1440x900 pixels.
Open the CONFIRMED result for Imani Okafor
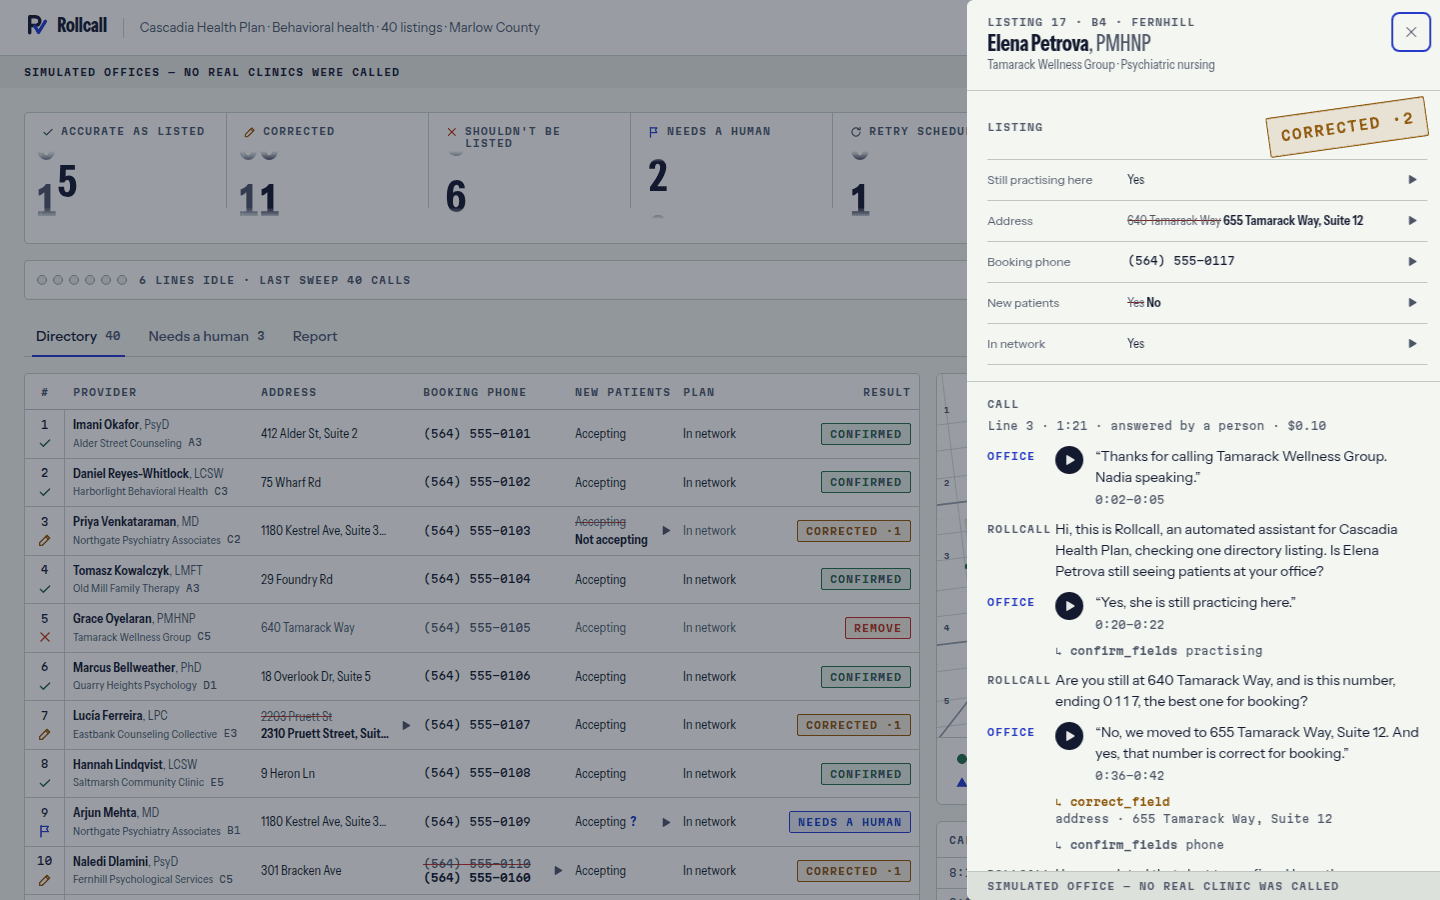point(866,434)
